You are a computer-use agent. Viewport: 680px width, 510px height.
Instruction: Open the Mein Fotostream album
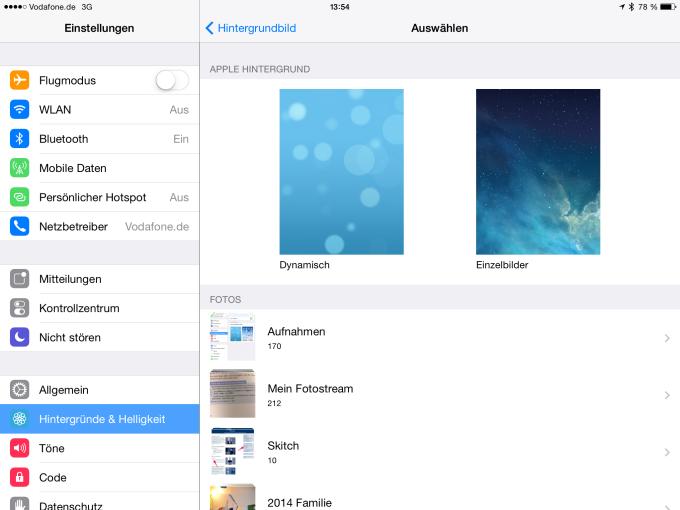click(x=440, y=395)
